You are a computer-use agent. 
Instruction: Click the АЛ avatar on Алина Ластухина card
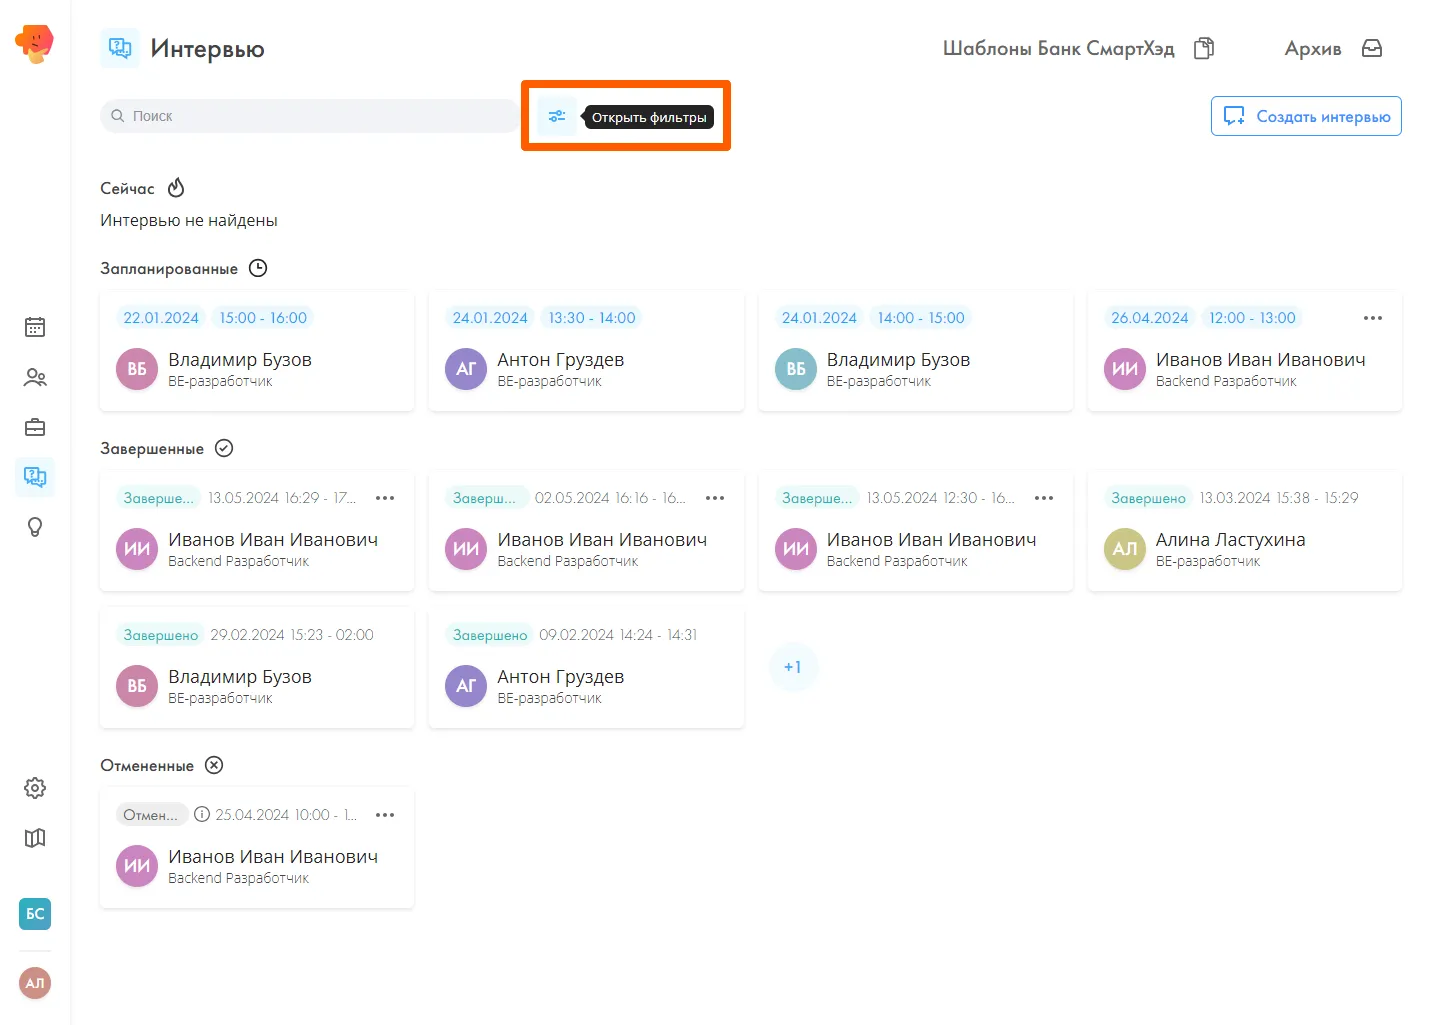click(1125, 549)
